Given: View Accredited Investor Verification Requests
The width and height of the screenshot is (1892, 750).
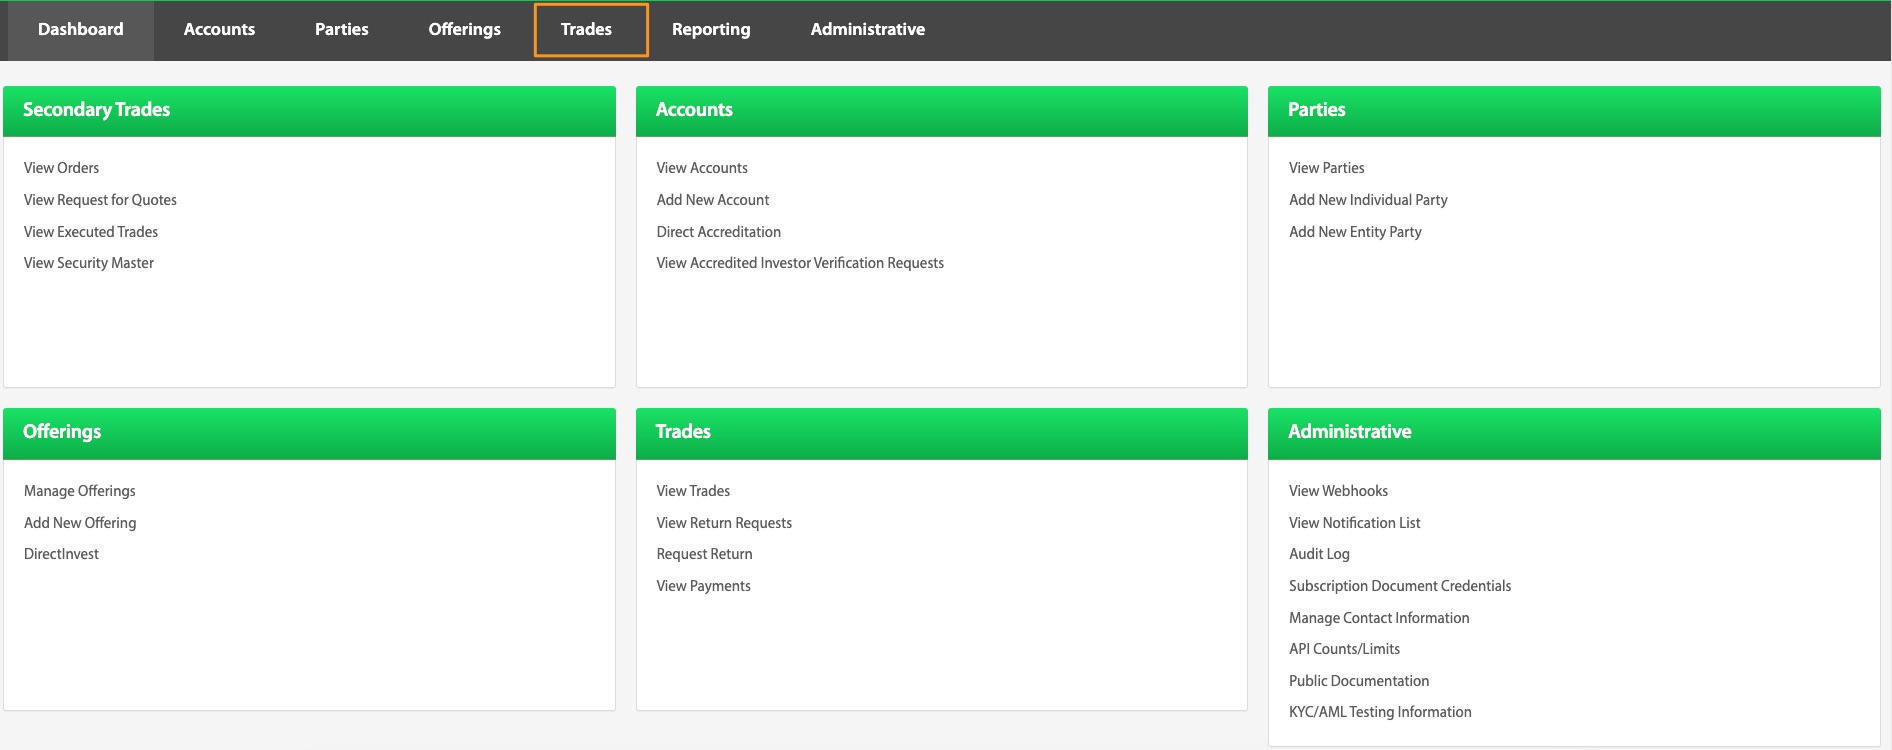Looking at the screenshot, I should click(x=800, y=263).
